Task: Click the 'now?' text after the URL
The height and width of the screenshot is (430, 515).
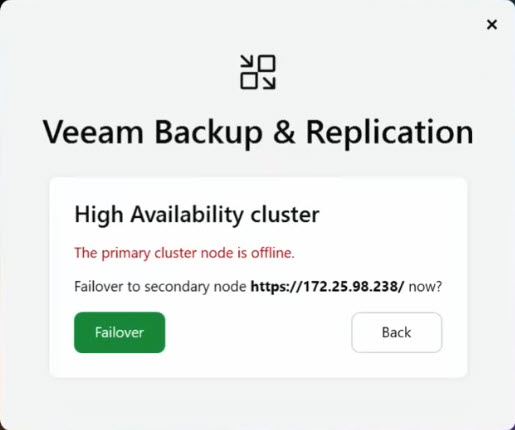Action: 425,286
